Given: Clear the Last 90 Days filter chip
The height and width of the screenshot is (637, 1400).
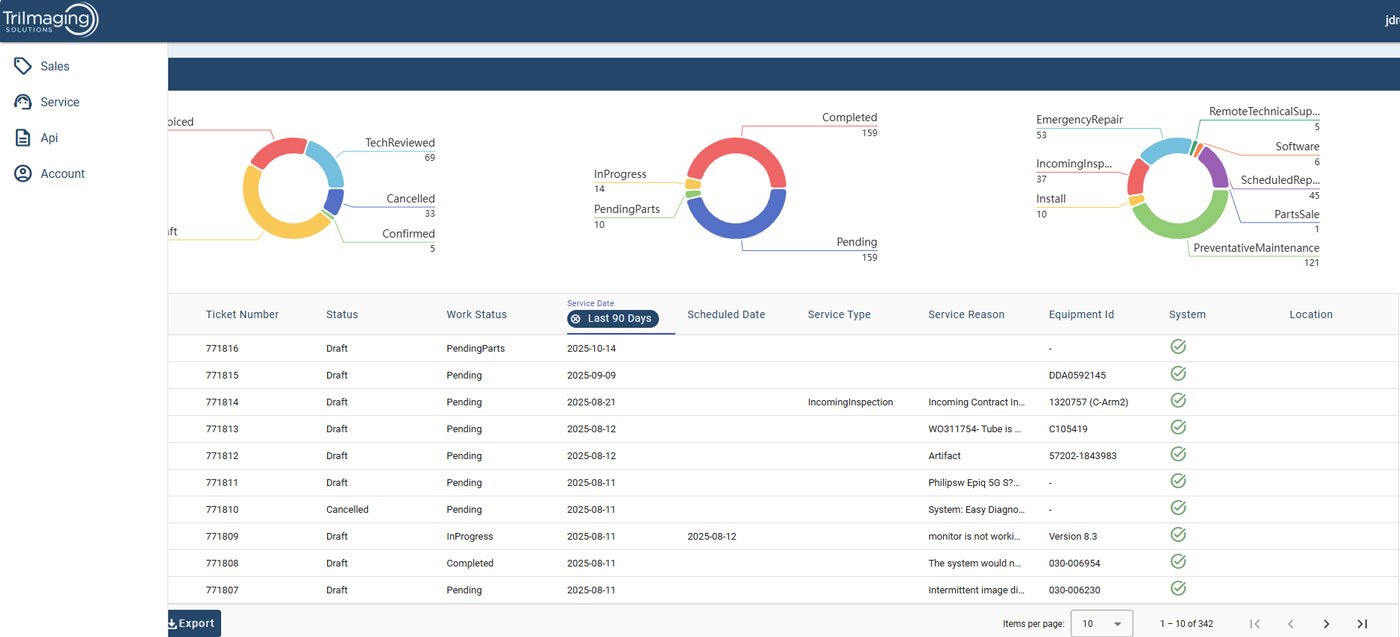Looking at the screenshot, I should 576,319.
